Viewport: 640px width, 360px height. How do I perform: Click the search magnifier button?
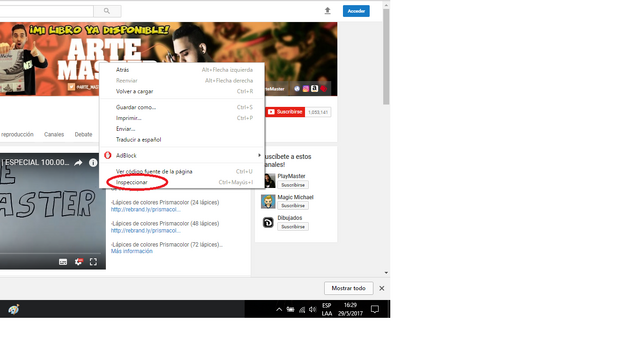pyautogui.click(x=107, y=11)
